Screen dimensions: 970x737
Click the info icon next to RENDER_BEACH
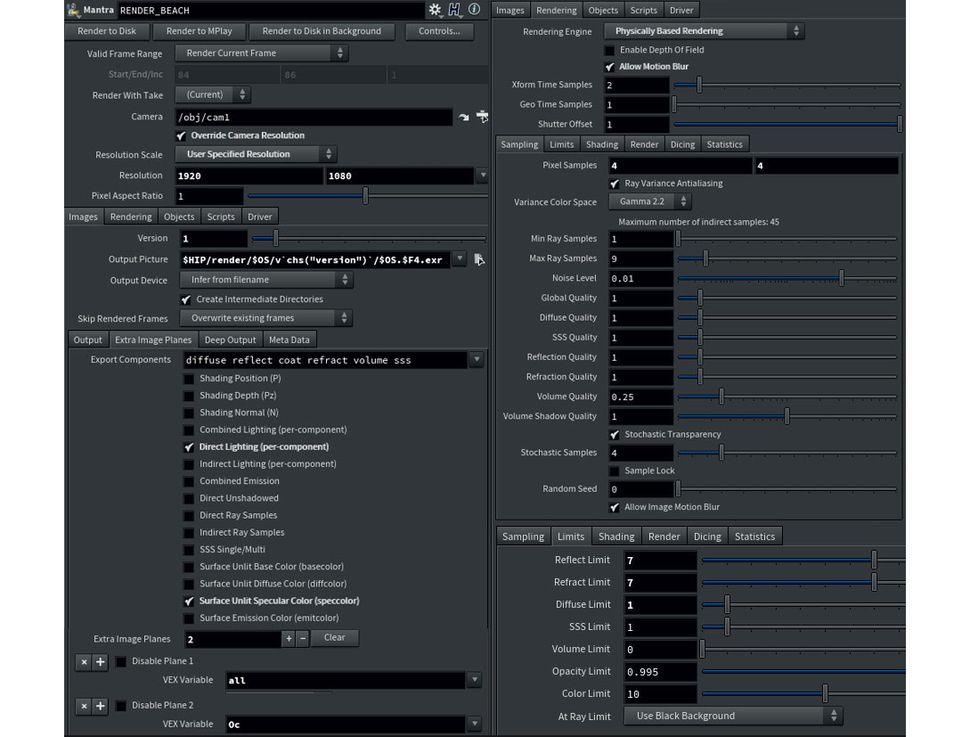coord(474,10)
